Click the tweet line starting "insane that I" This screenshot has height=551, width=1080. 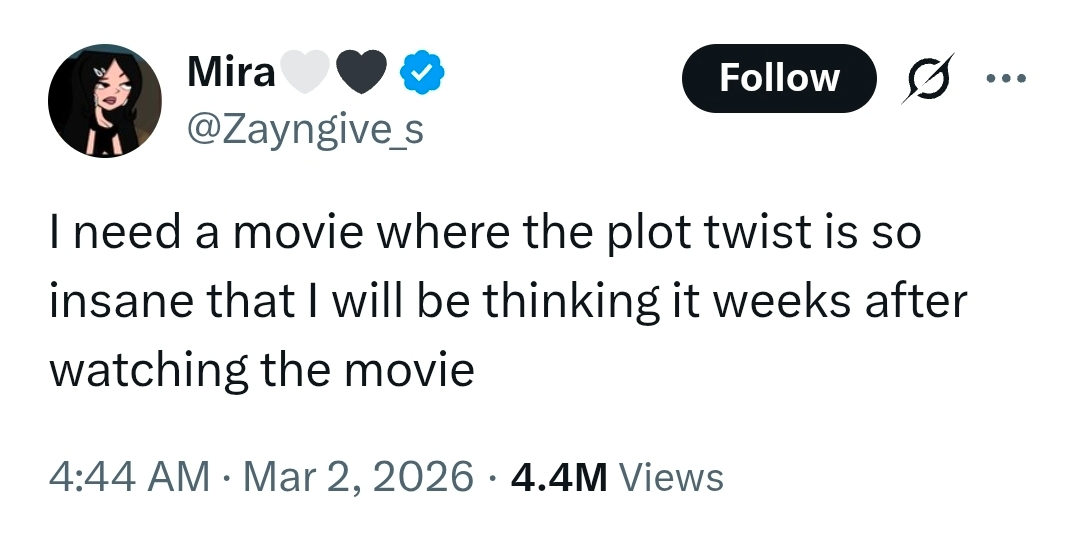tap(508, 302)
